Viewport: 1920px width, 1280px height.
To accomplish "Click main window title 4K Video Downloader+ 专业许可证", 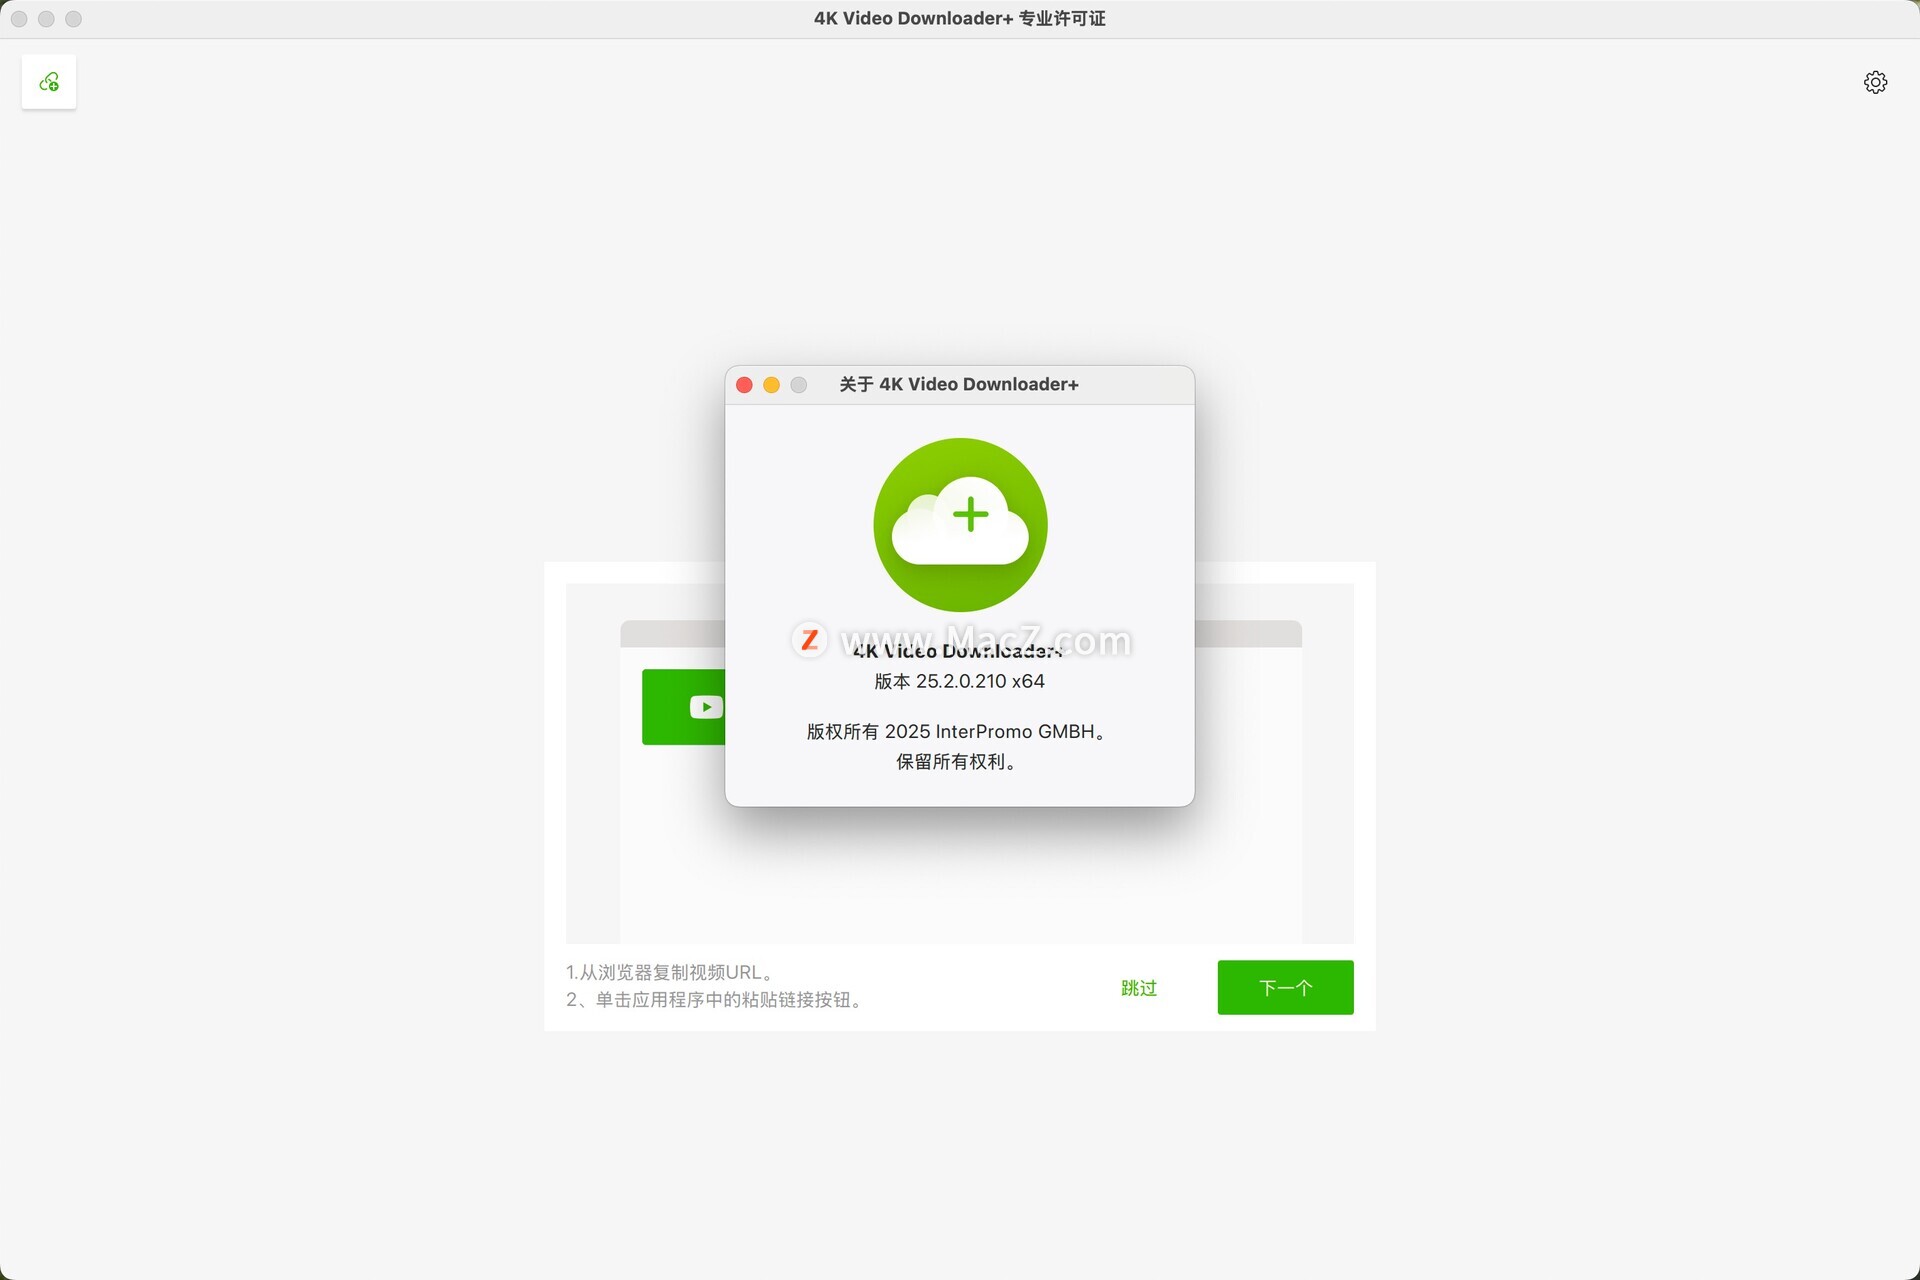I will 960,19.
